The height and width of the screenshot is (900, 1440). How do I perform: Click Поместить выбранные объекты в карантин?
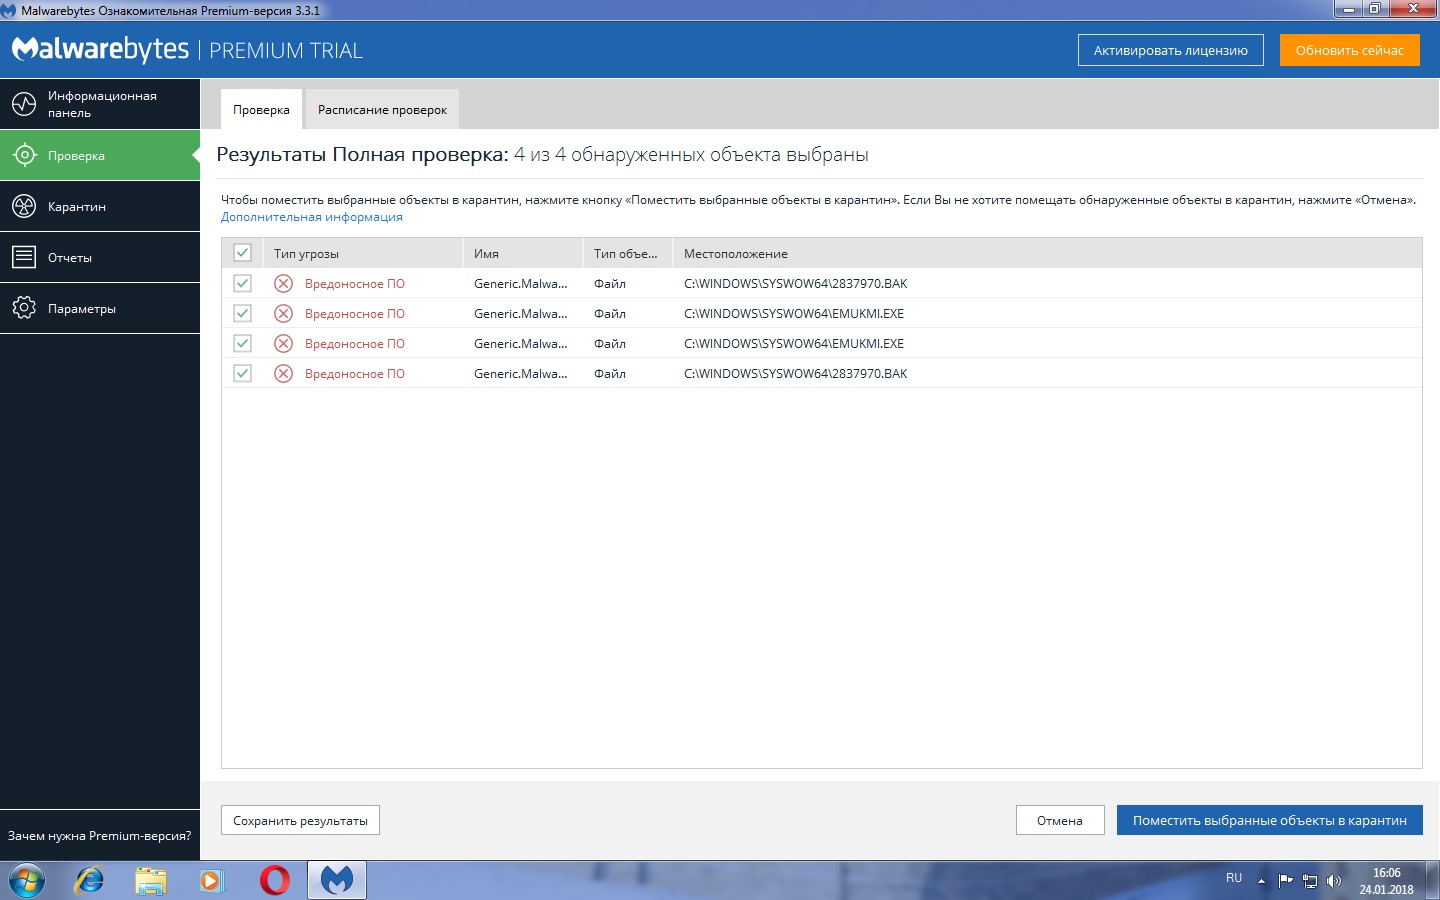point(1269,820)
